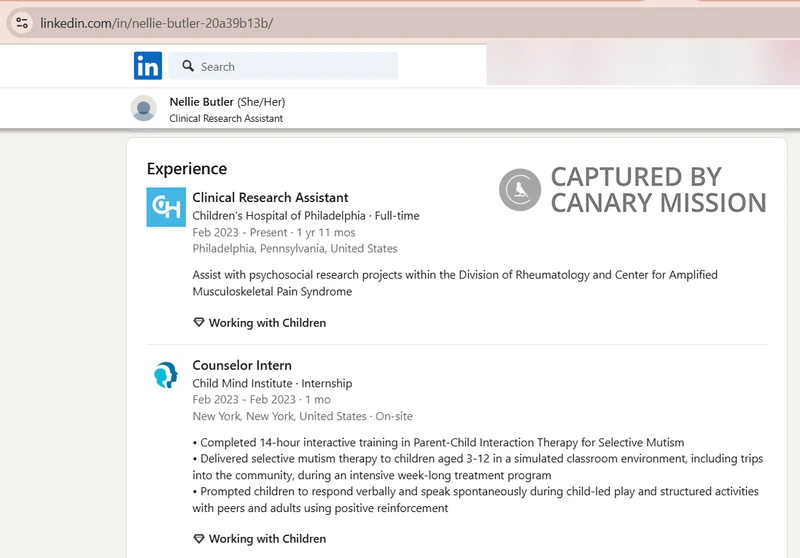Click the name Nellie Butler in sticky header
Screen dimensions: 800x558
202,102
